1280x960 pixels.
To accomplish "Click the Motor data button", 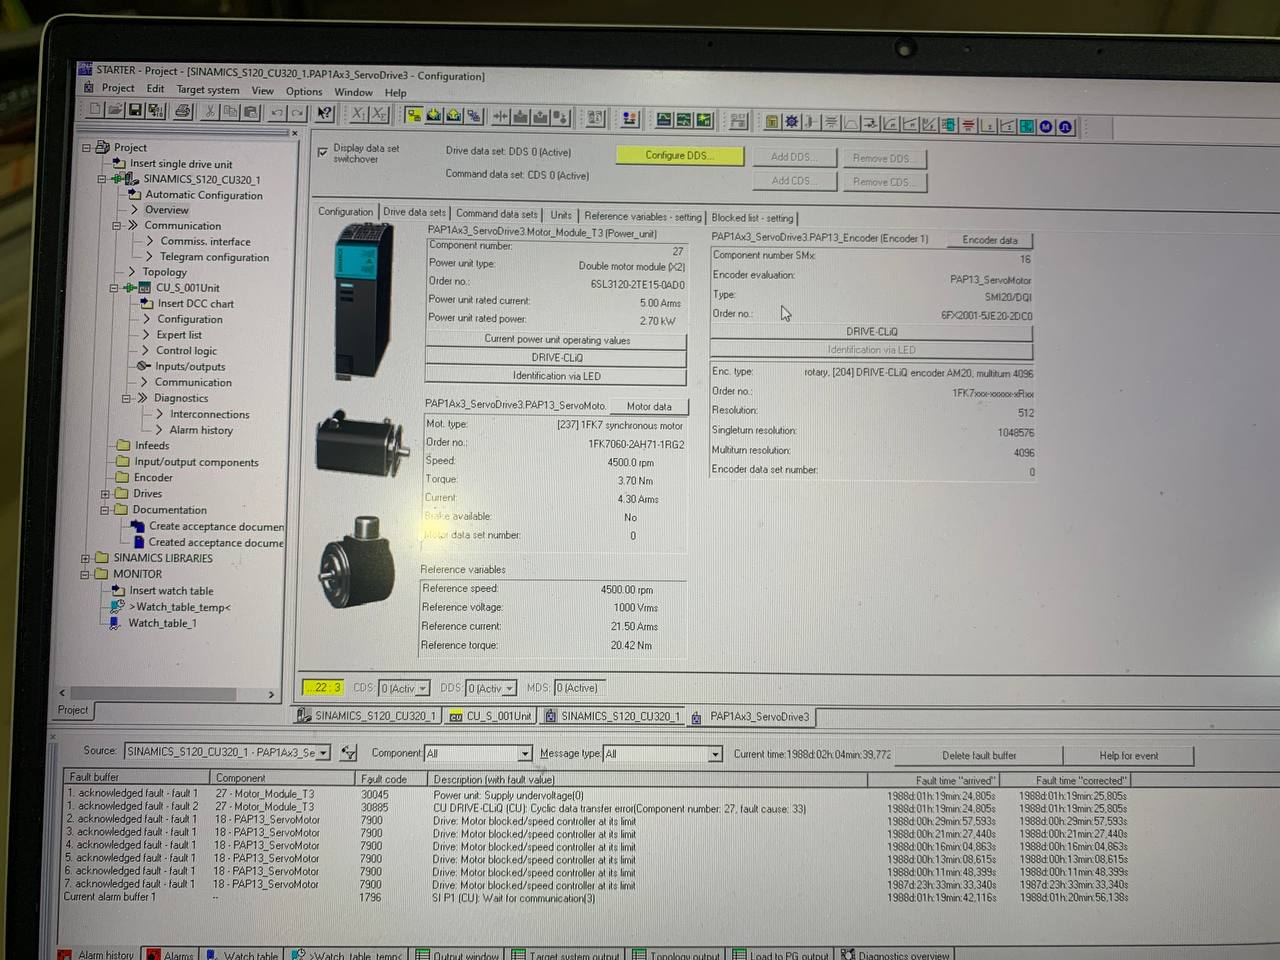I will (648, 406).
